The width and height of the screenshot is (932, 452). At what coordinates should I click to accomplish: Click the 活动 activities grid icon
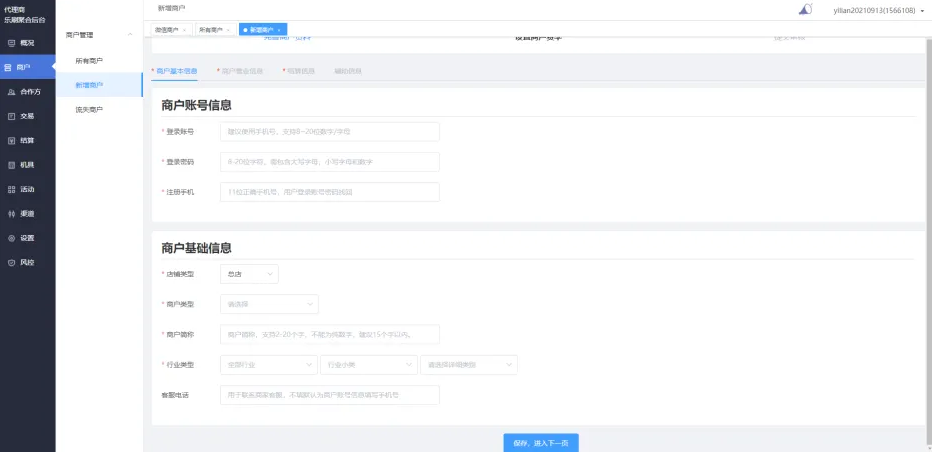11,189
